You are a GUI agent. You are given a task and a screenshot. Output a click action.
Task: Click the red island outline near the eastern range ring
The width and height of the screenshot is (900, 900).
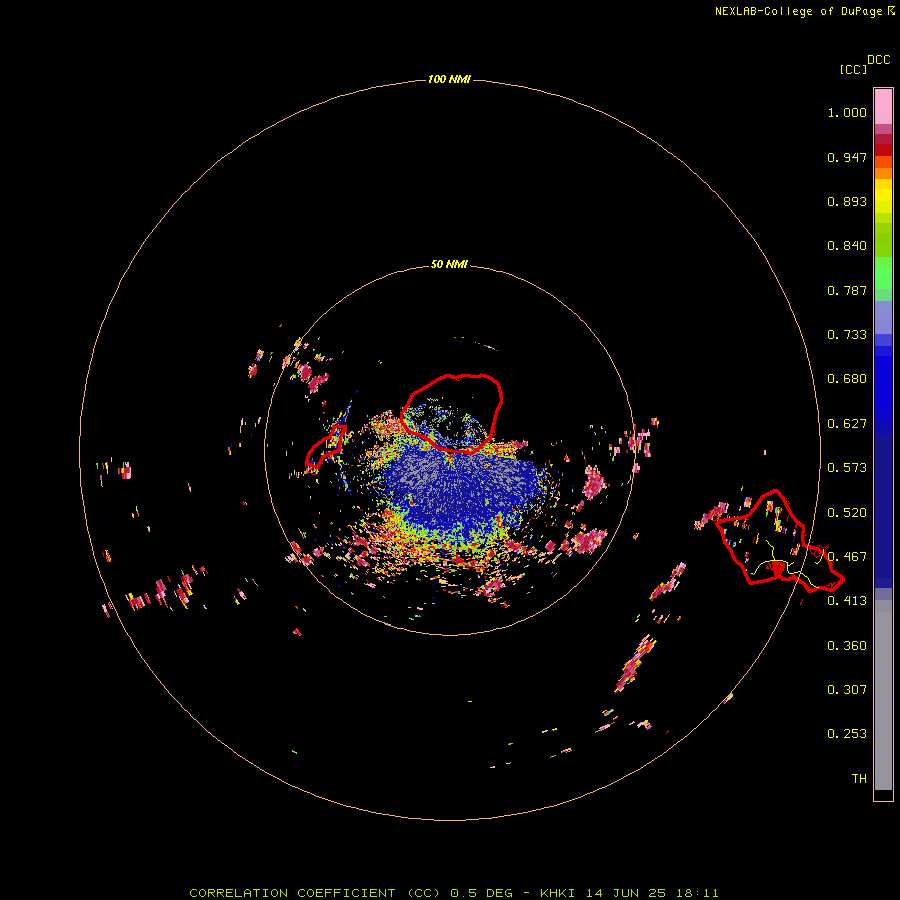(x=778, y=541)
